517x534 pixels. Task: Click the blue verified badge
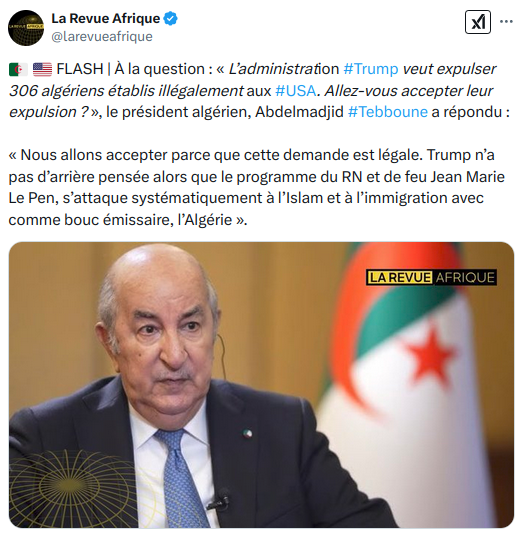[171, 18]
